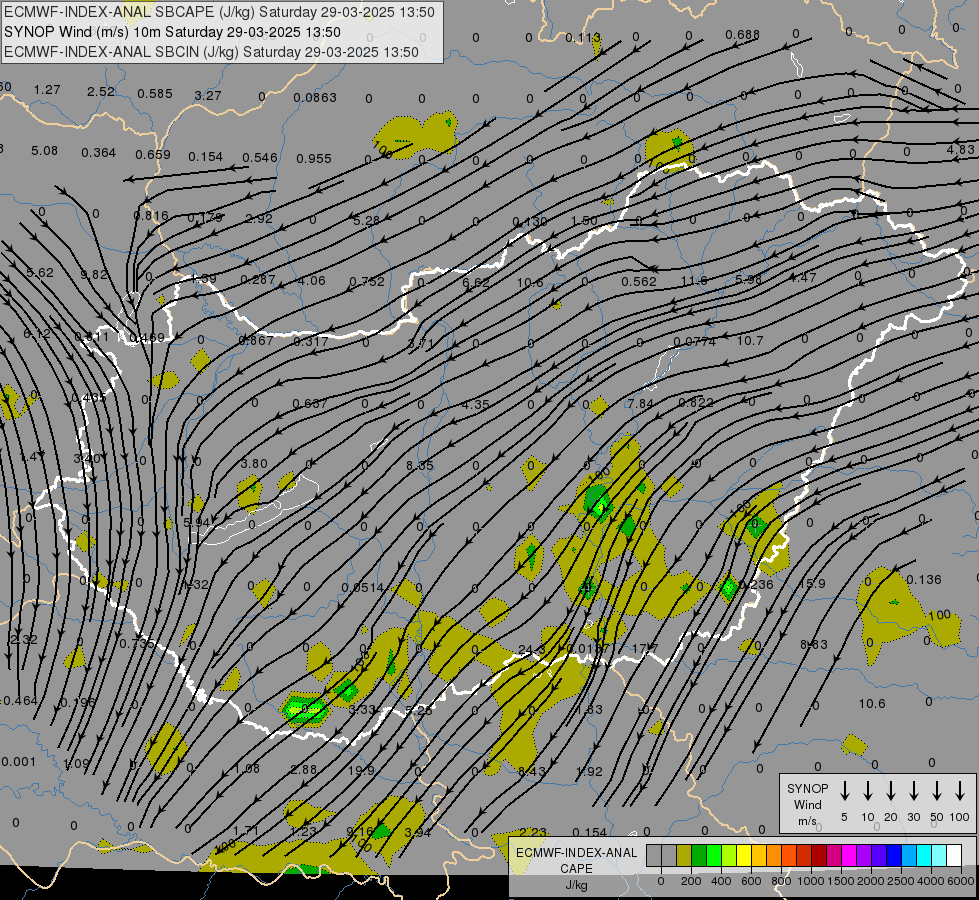
Task: Click the map value 0.822
Action: point(696,402)
